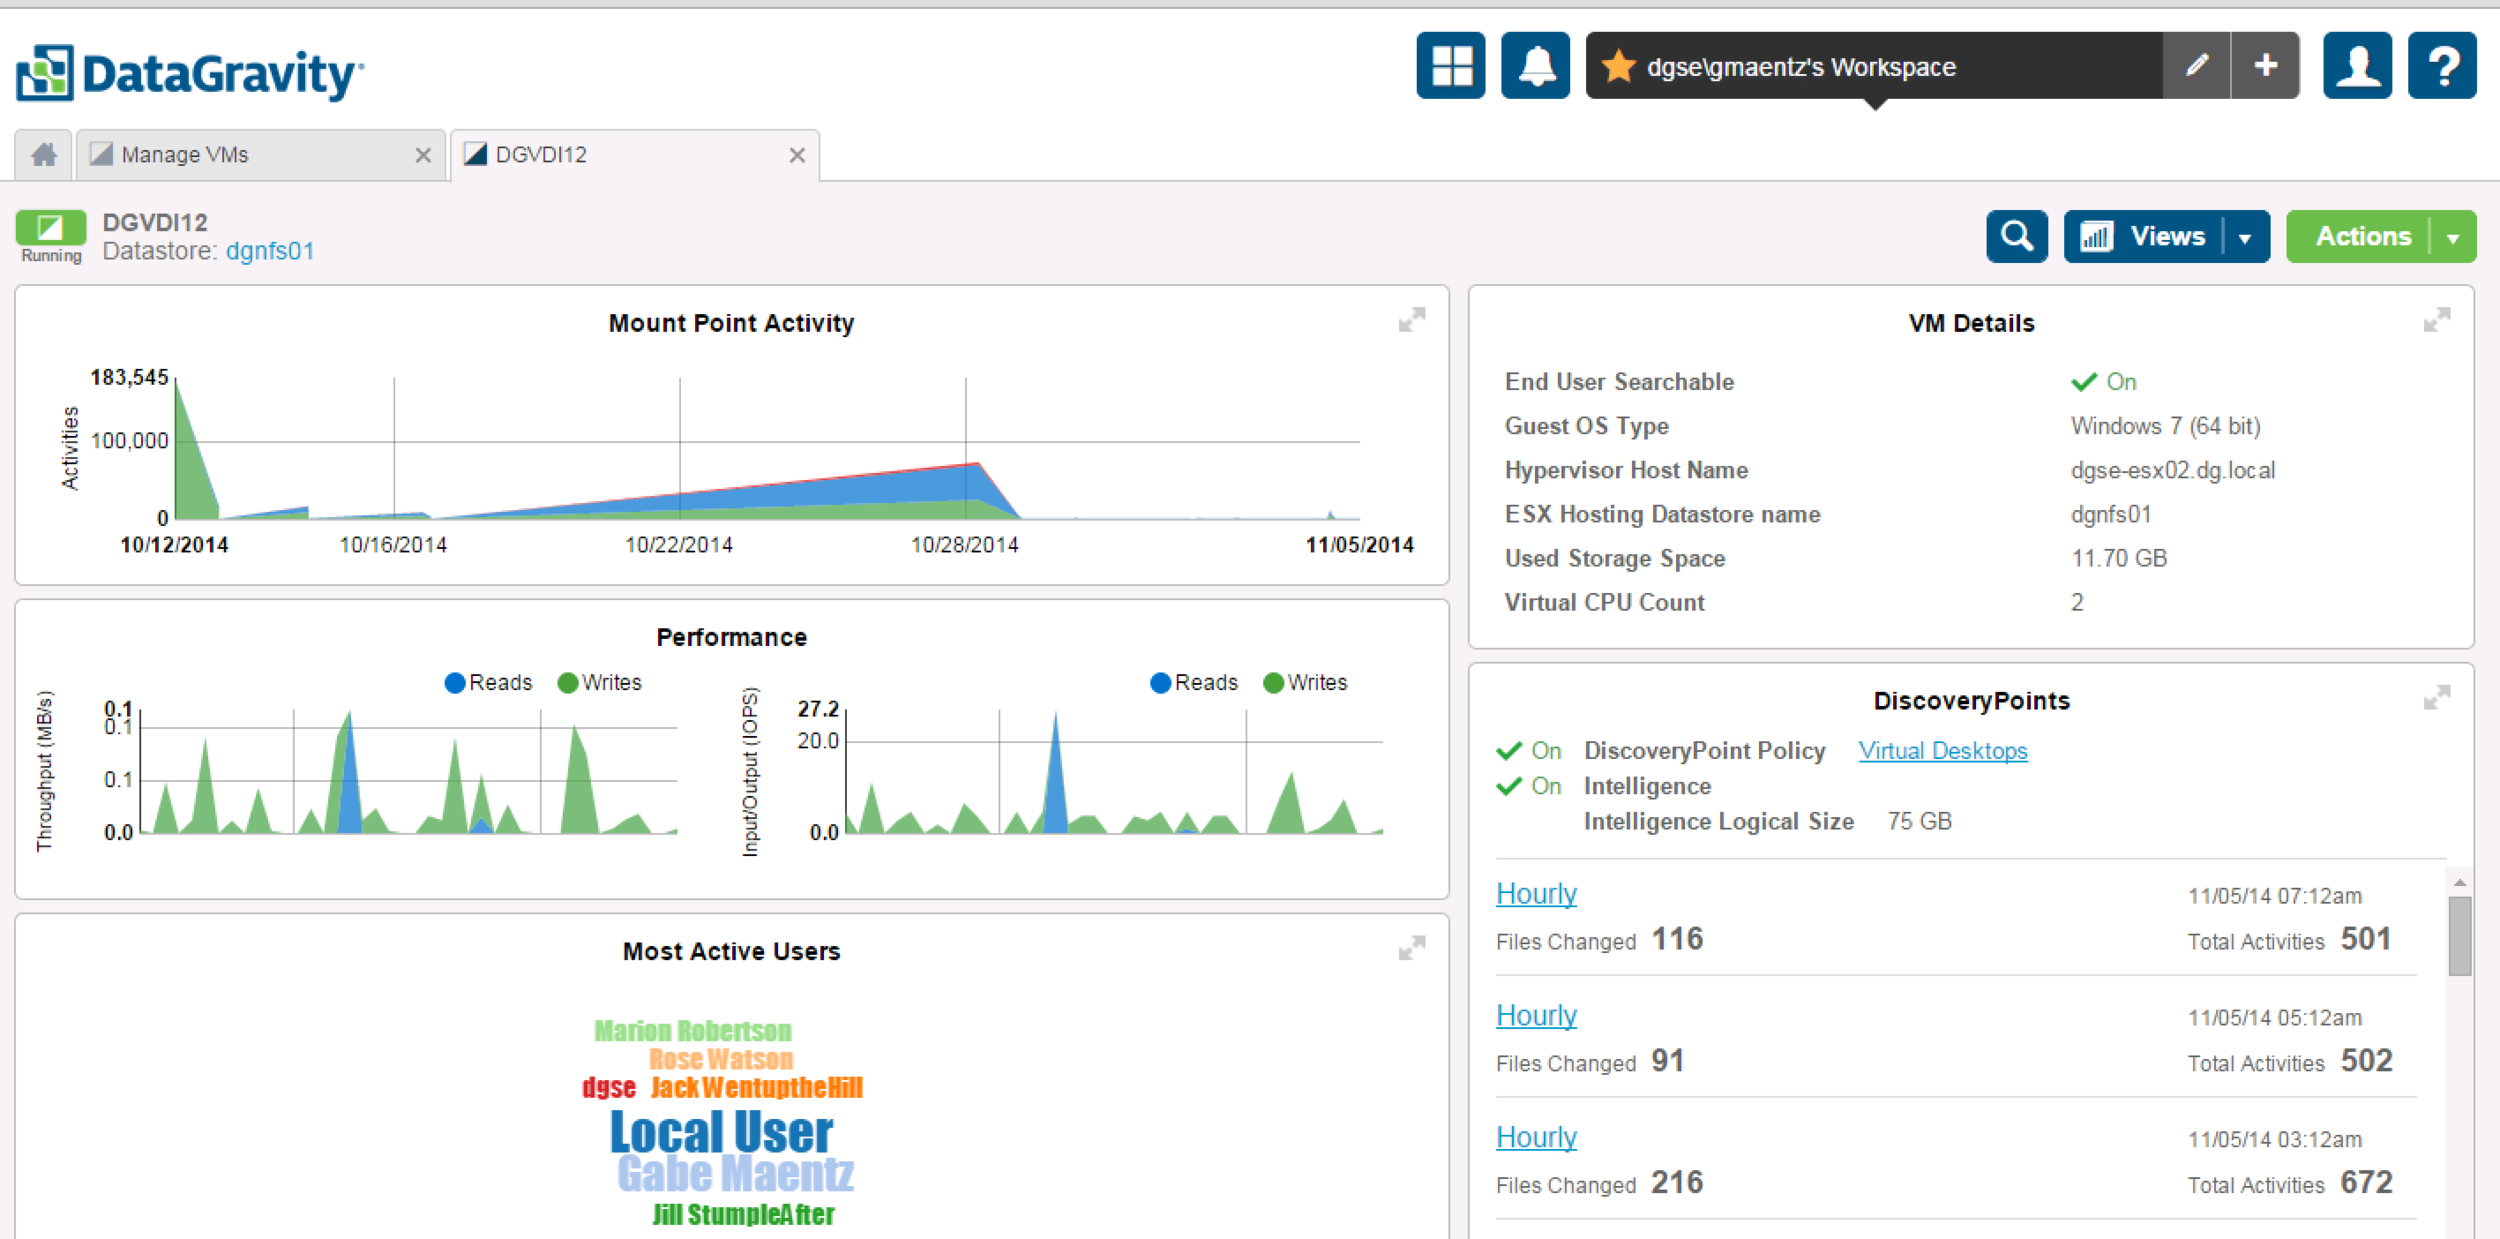Open the dashboard grid icon

1450,66
